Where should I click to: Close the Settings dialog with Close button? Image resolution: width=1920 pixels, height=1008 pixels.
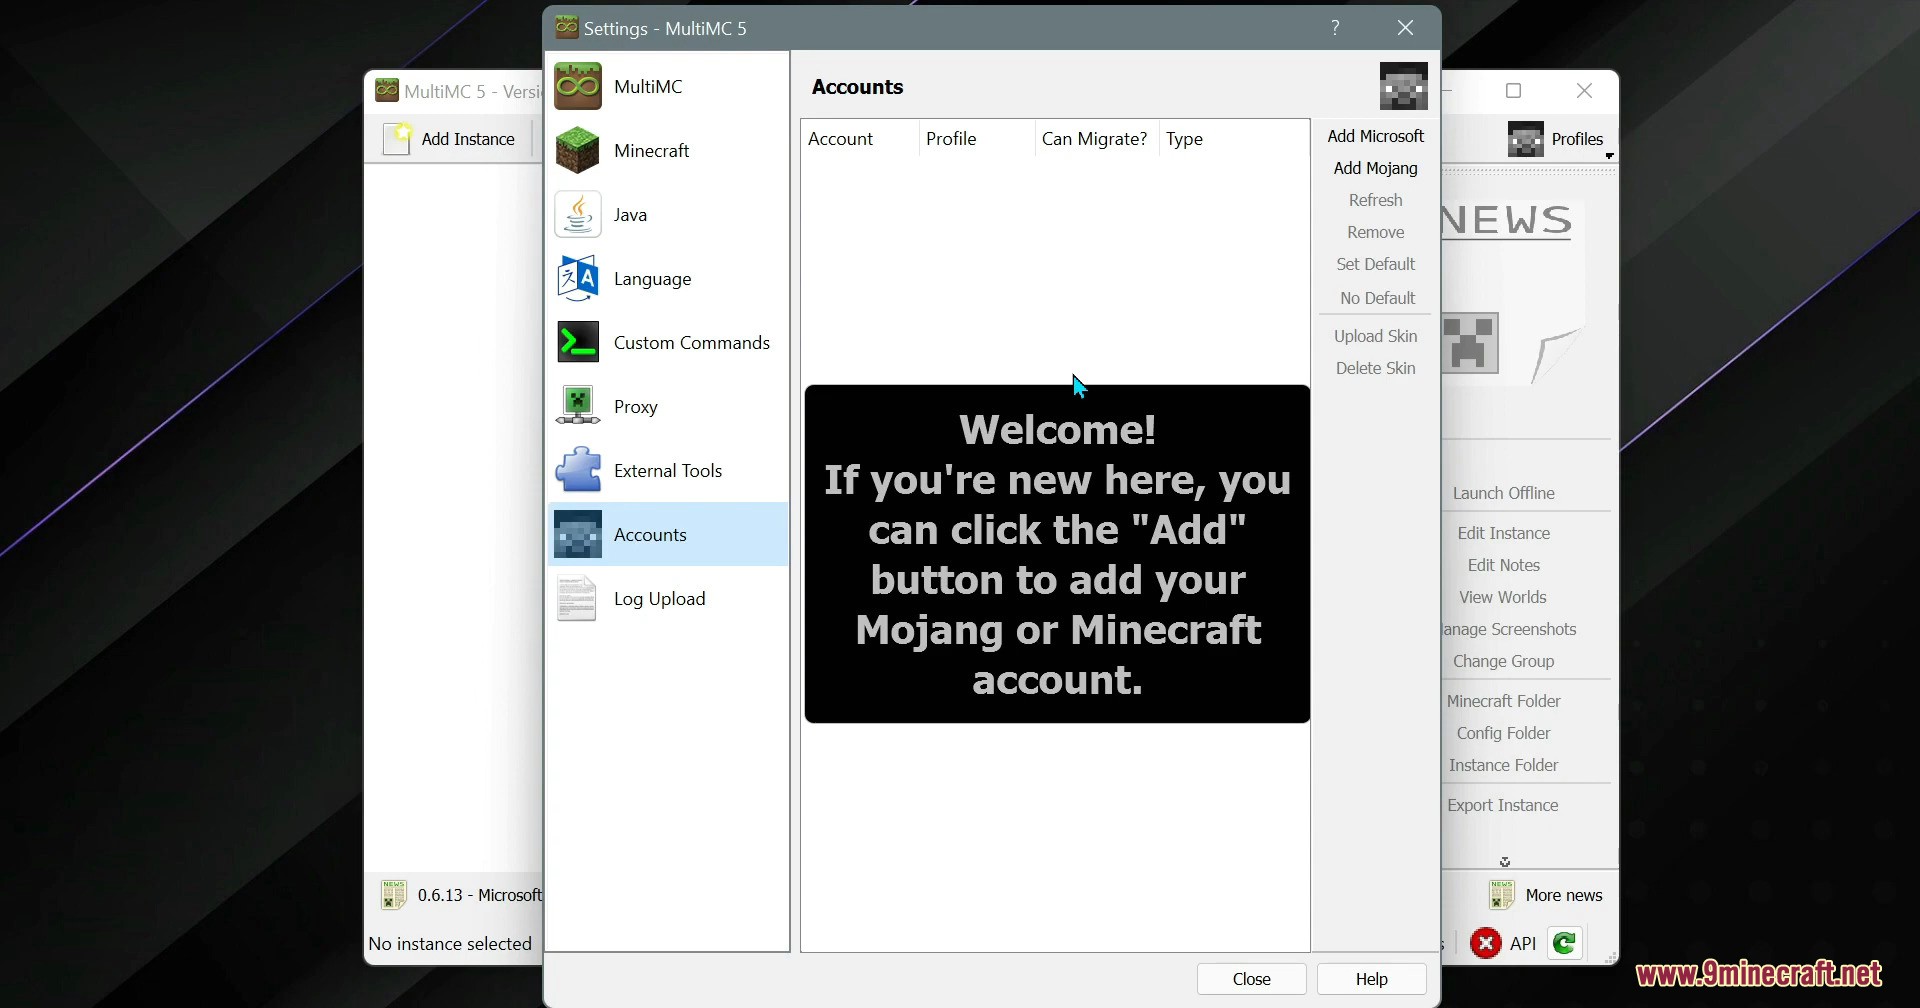(1252, 979)
